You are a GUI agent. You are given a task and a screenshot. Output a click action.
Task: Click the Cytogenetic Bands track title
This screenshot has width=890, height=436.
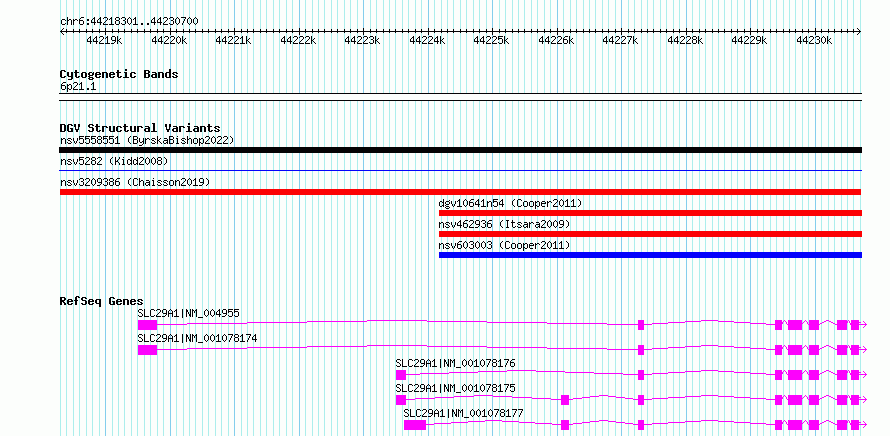tap(119, 74)
